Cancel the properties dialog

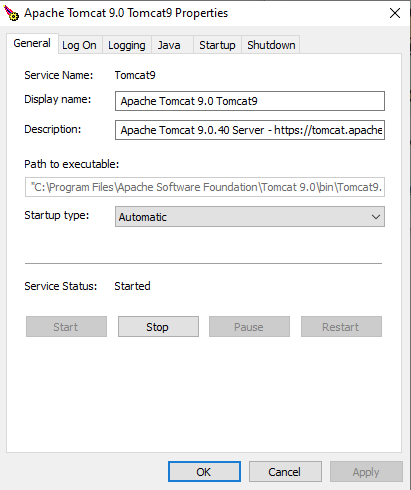[x=285, y=472]
